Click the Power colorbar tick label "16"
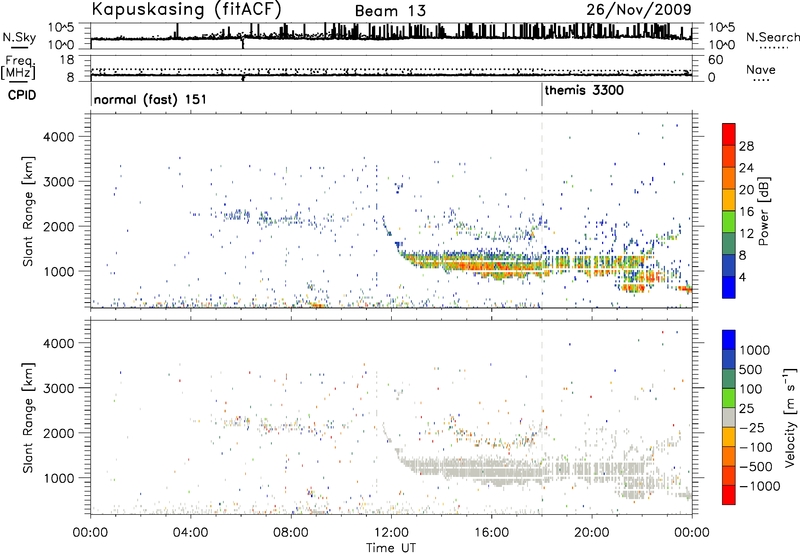800x554 pixels. (746, 212)
